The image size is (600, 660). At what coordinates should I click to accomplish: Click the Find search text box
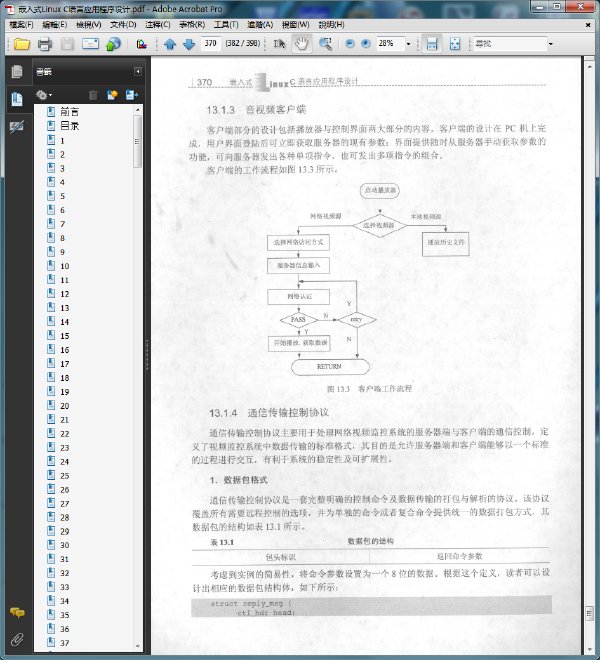[510, 43]
